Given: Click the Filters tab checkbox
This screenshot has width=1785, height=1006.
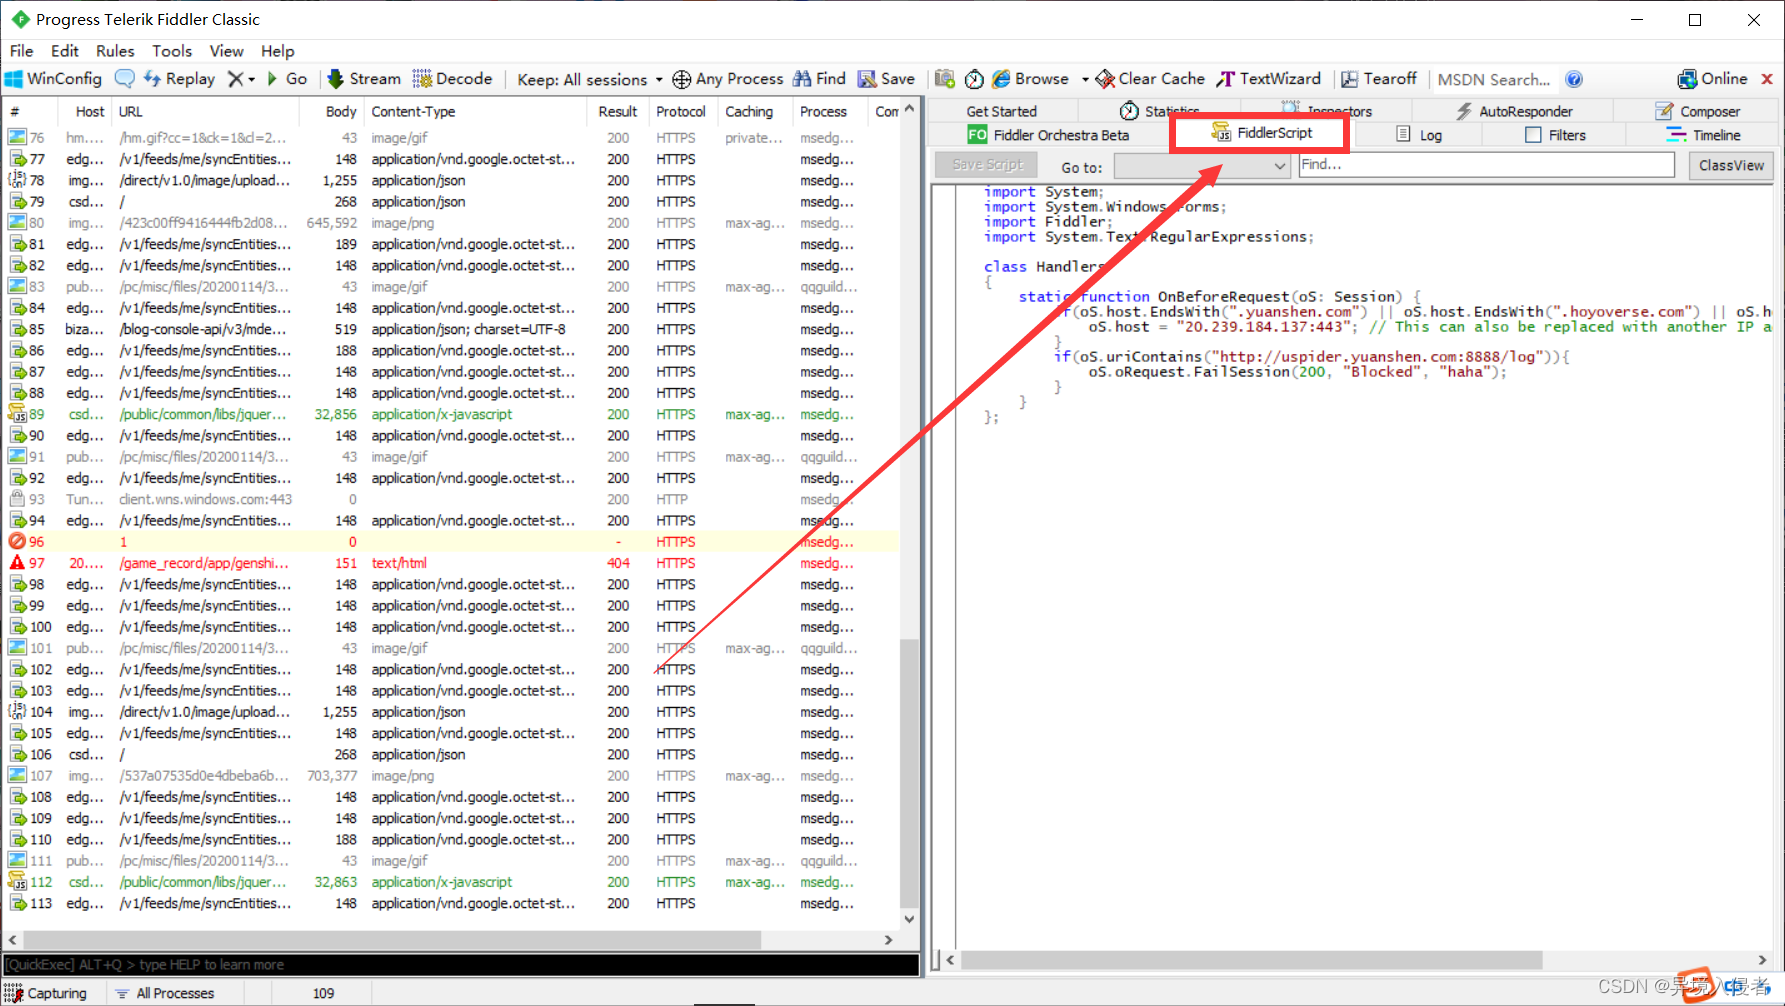Looking at the screenshot, I should pyautogui.click(x=1533, y=135).
